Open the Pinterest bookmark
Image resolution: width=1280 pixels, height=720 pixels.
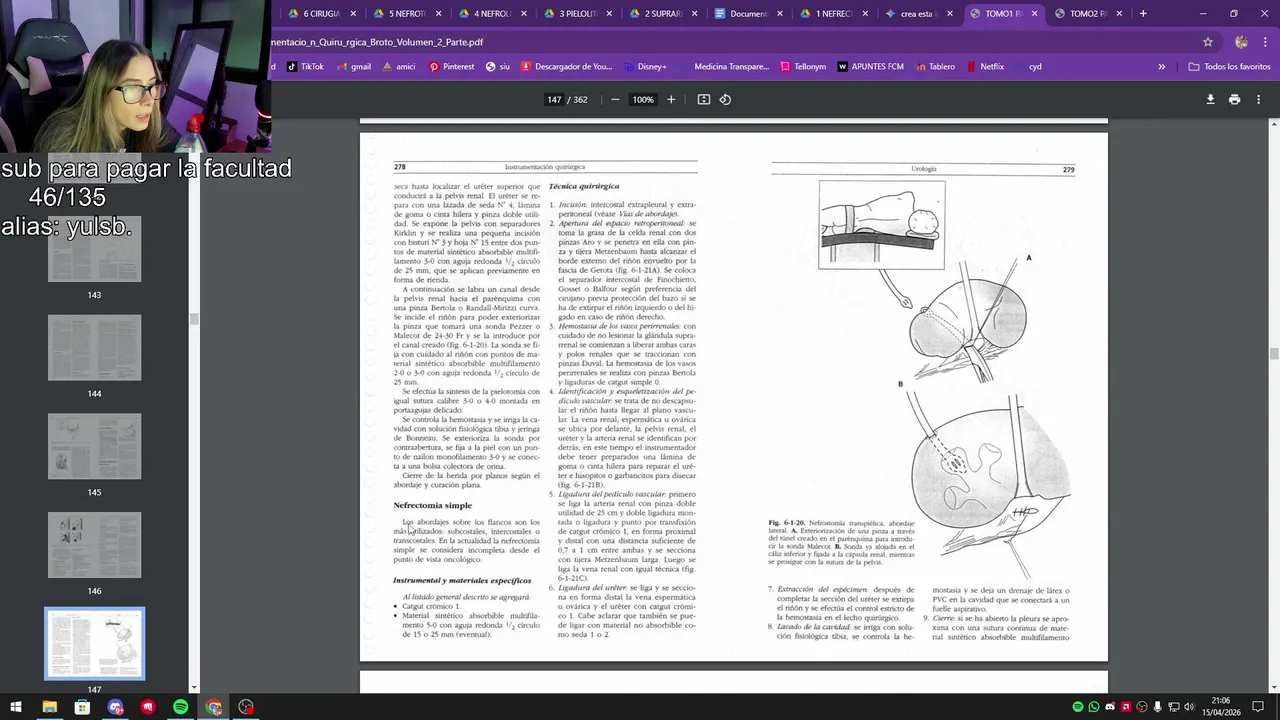click(451, 67)
